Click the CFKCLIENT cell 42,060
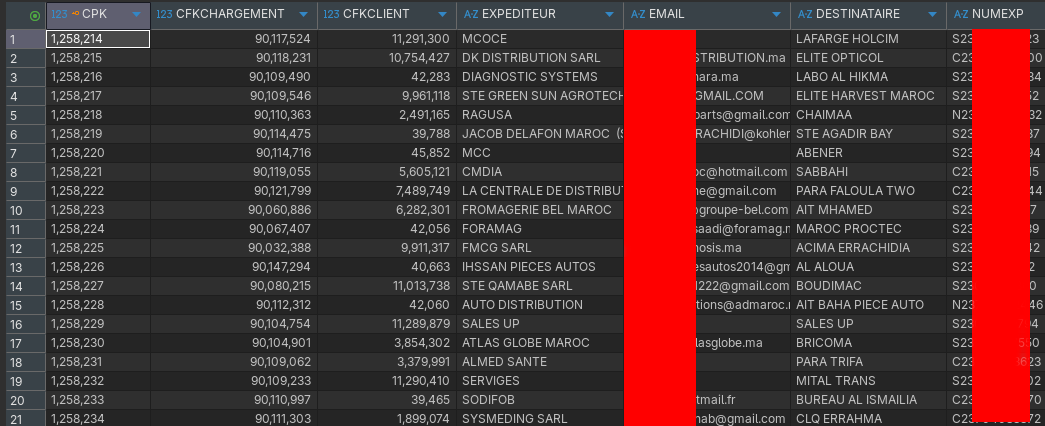 click(x=387, y=305)
